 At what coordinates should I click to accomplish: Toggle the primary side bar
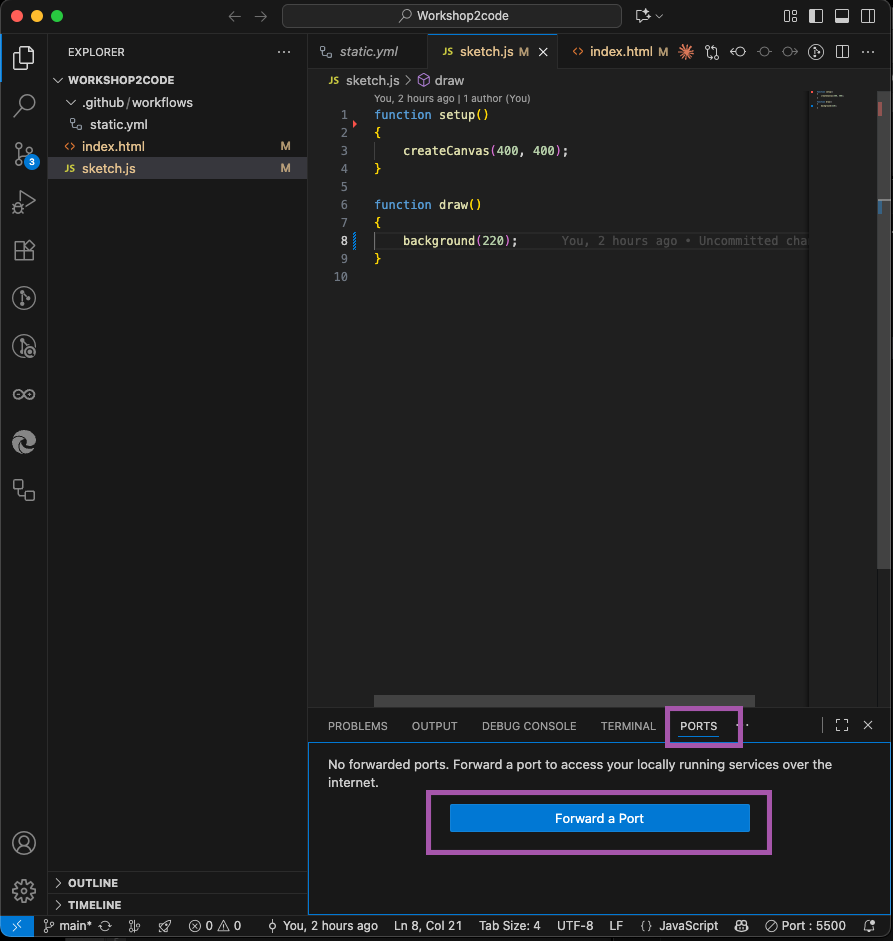point(816,16)
